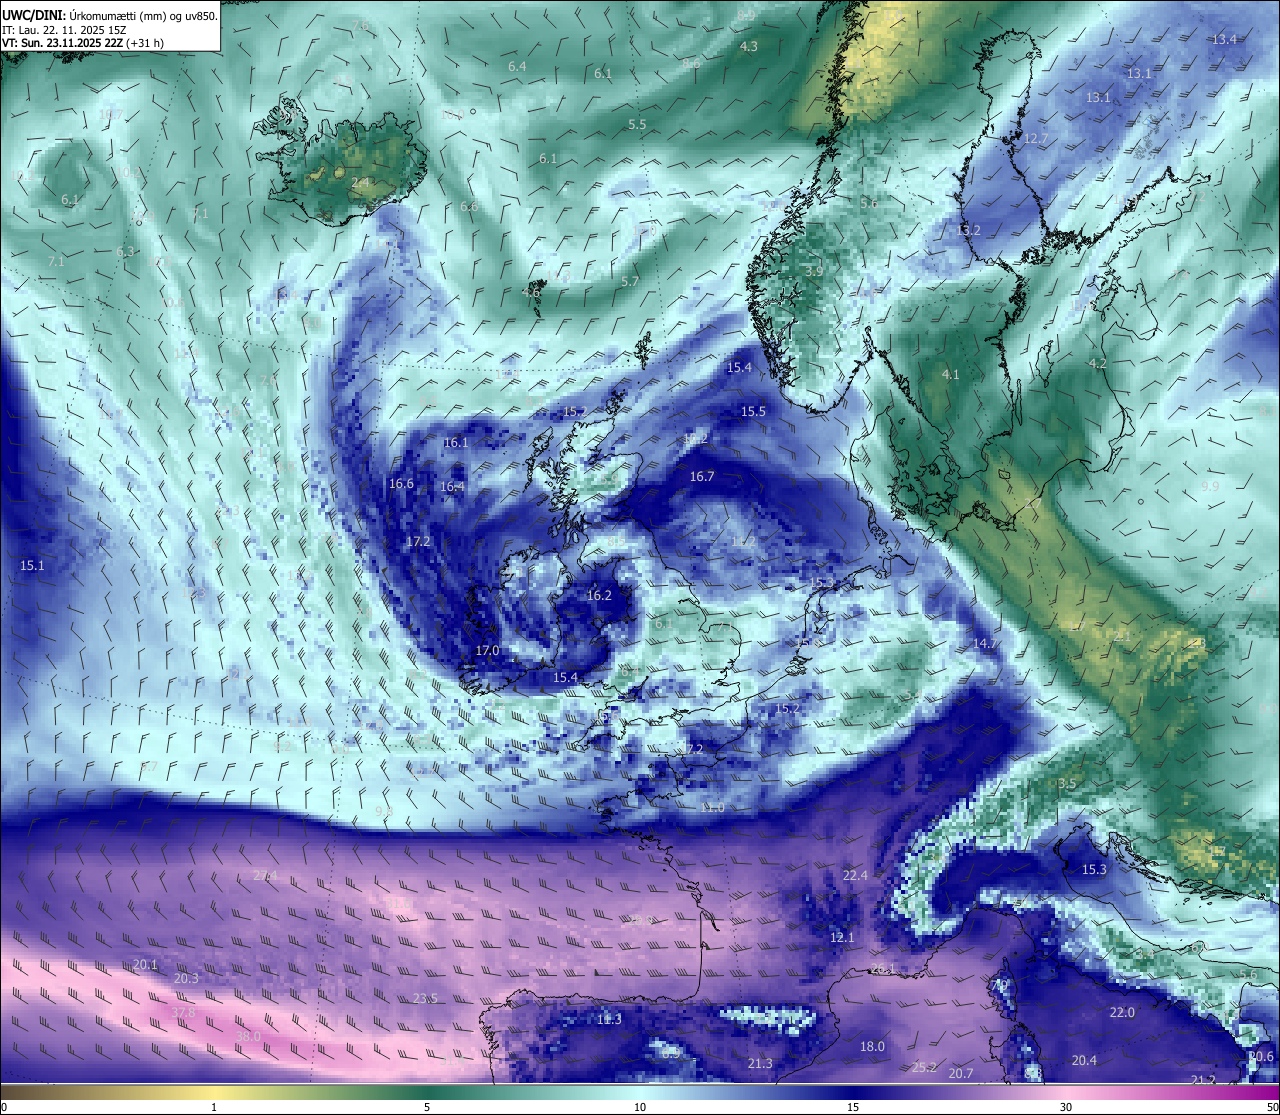Viewport: 1280px width, 1115px height.
Task: Click the map value '16.7'
Action: 702,477
